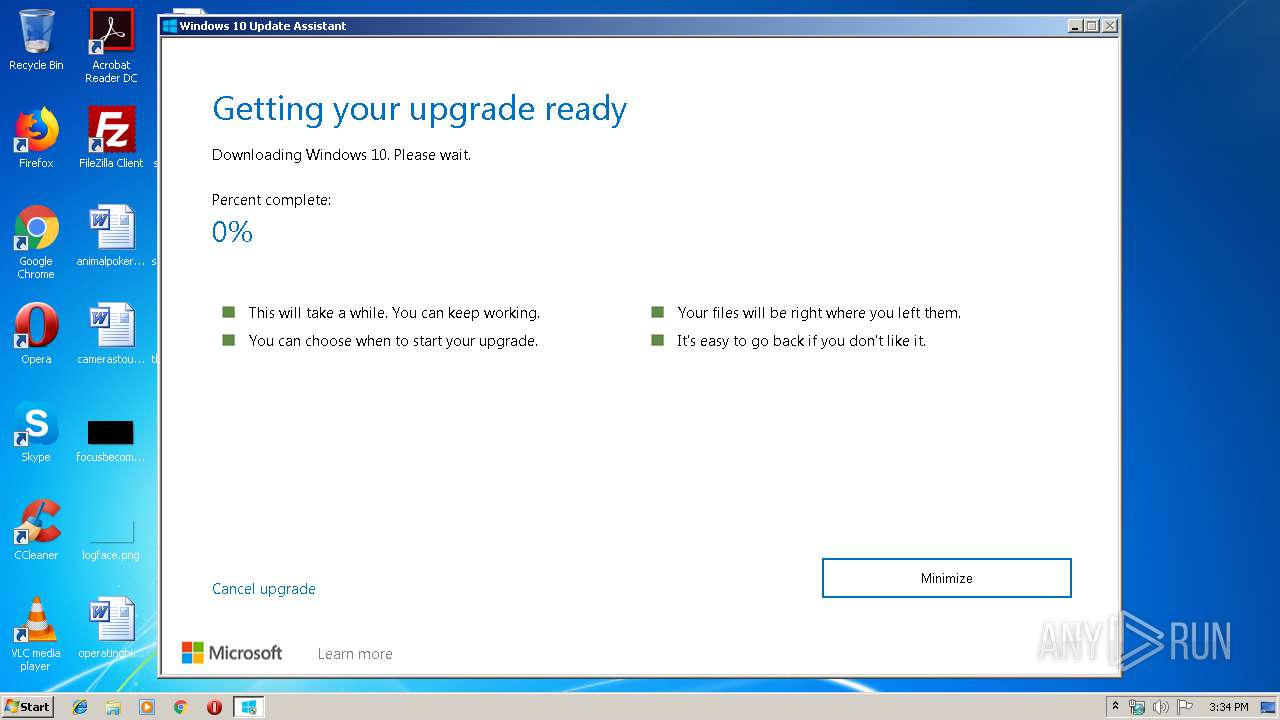
Task: Select the camerastou Word document
Action: 111,334
